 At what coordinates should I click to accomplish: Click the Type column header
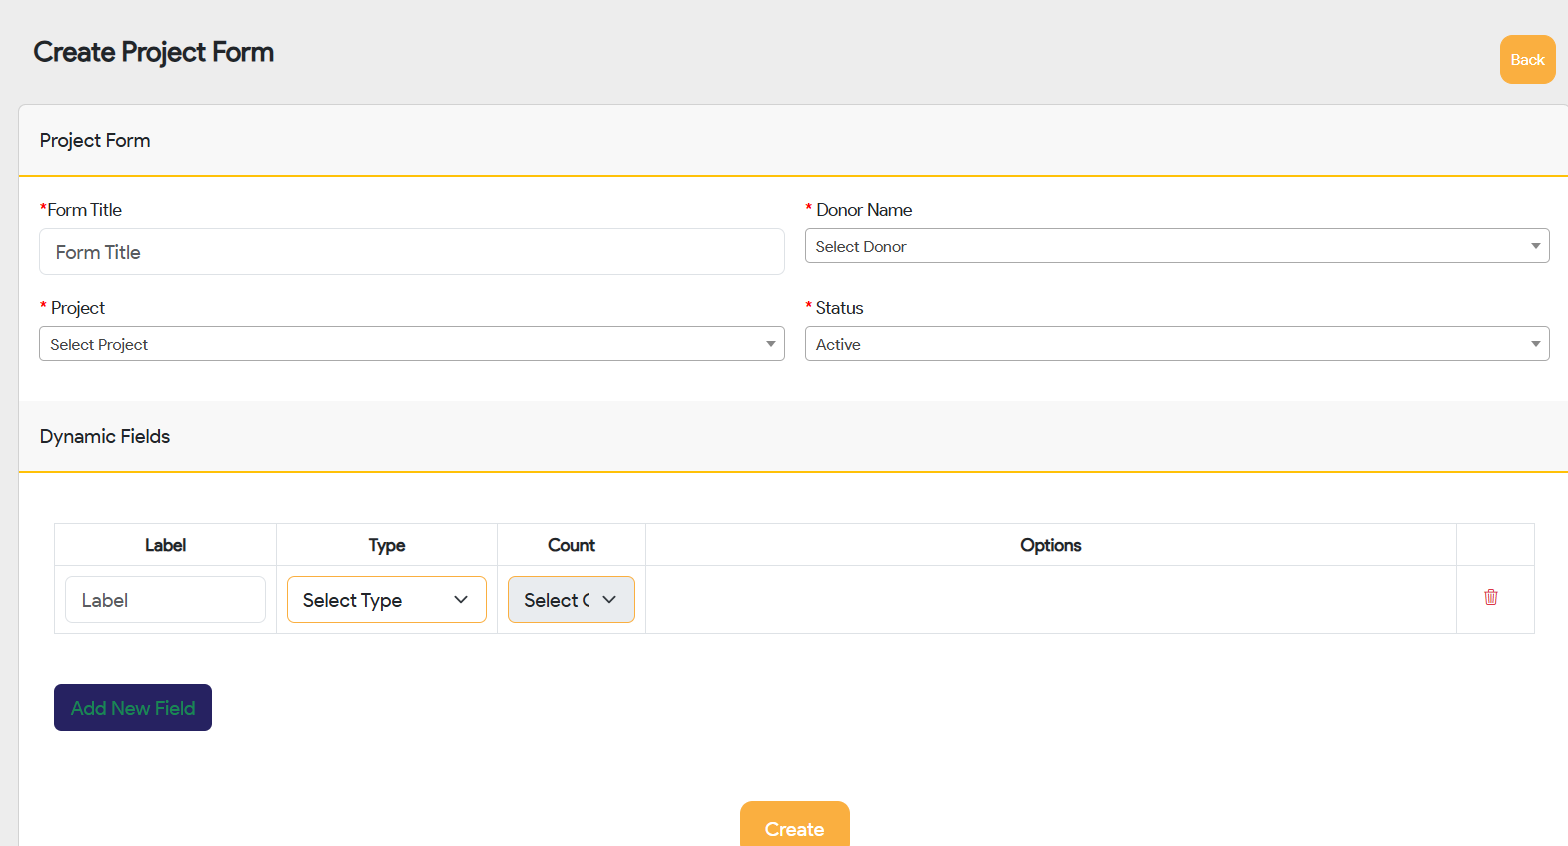coord(386,545)
